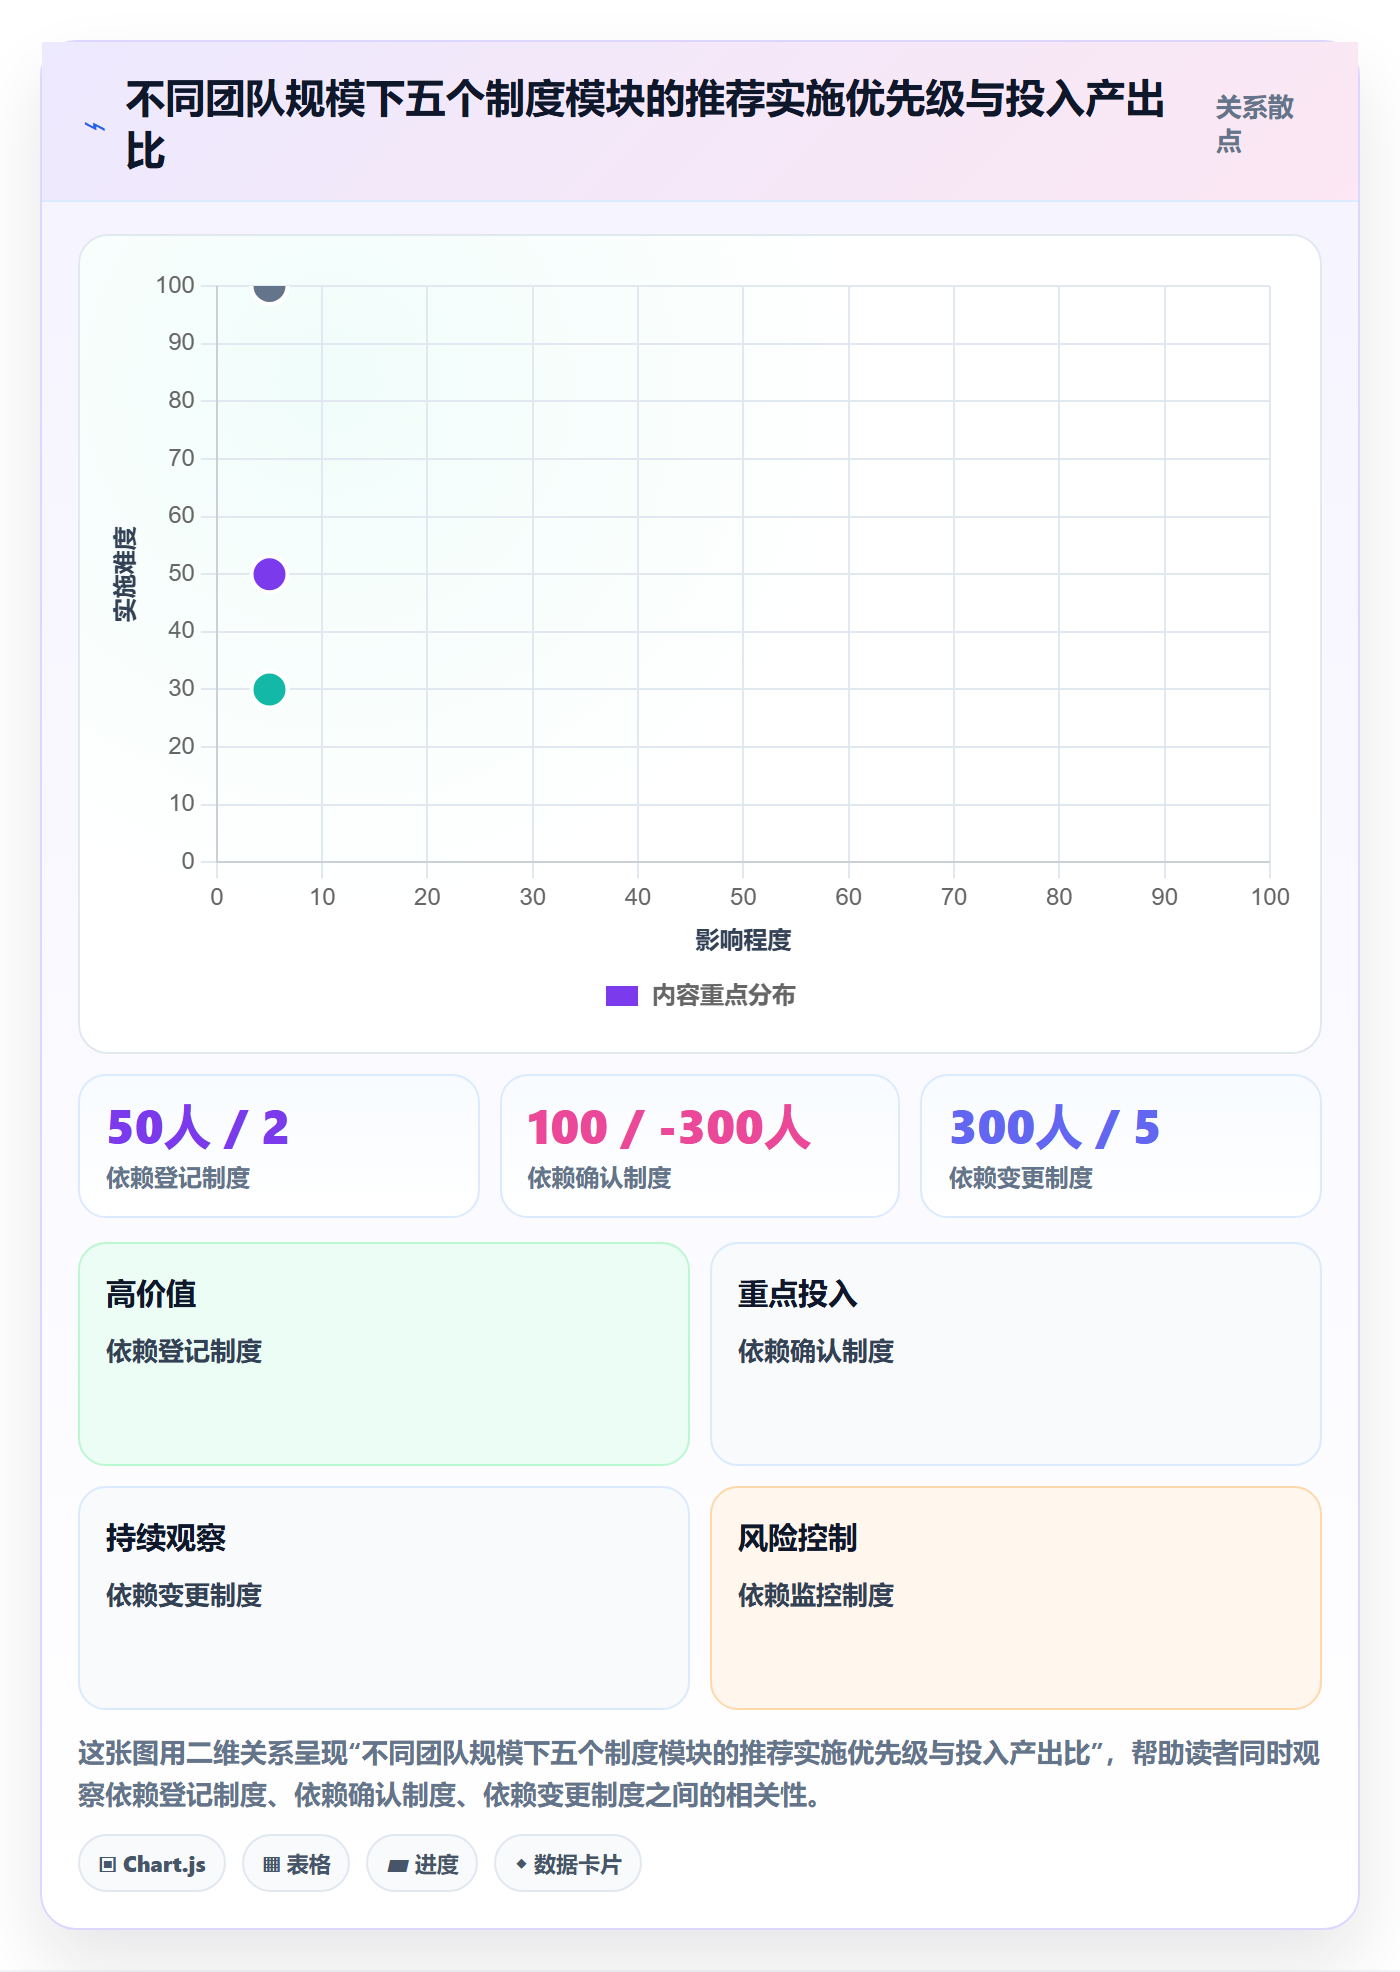Click the x-axis tick label 50

pyautogui.click(x=743, y=897)
